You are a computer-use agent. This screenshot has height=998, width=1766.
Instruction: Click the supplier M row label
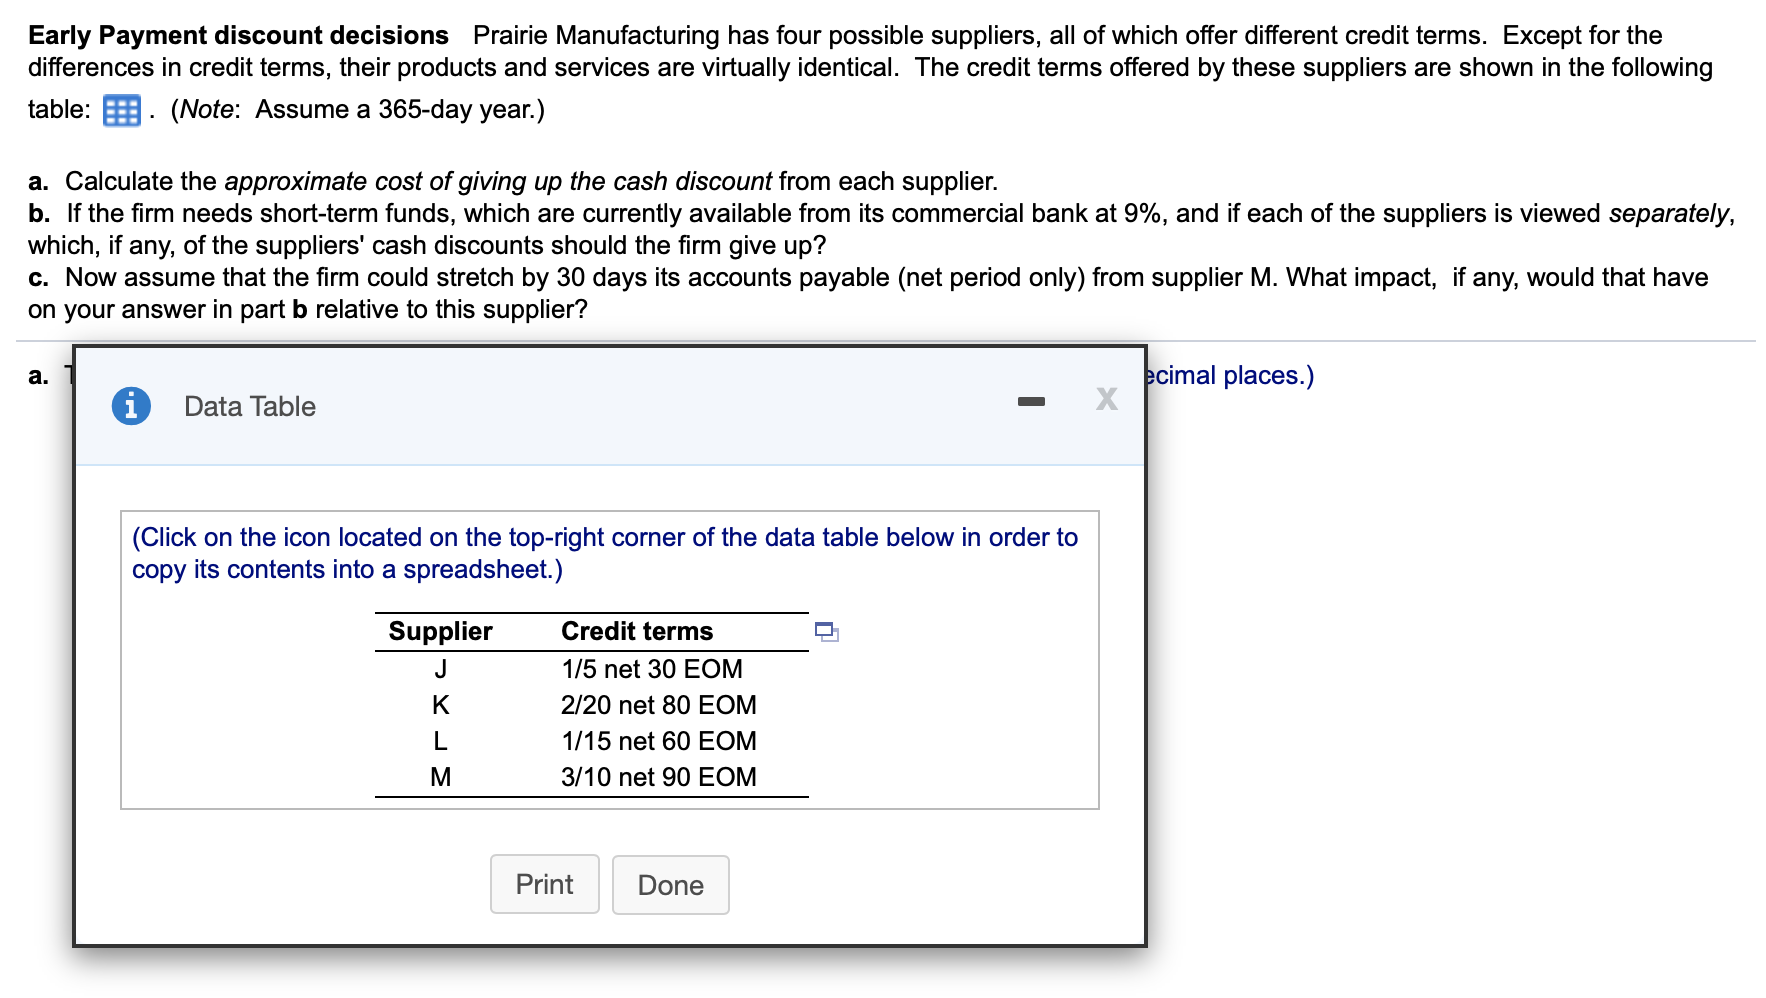[441, 777]
